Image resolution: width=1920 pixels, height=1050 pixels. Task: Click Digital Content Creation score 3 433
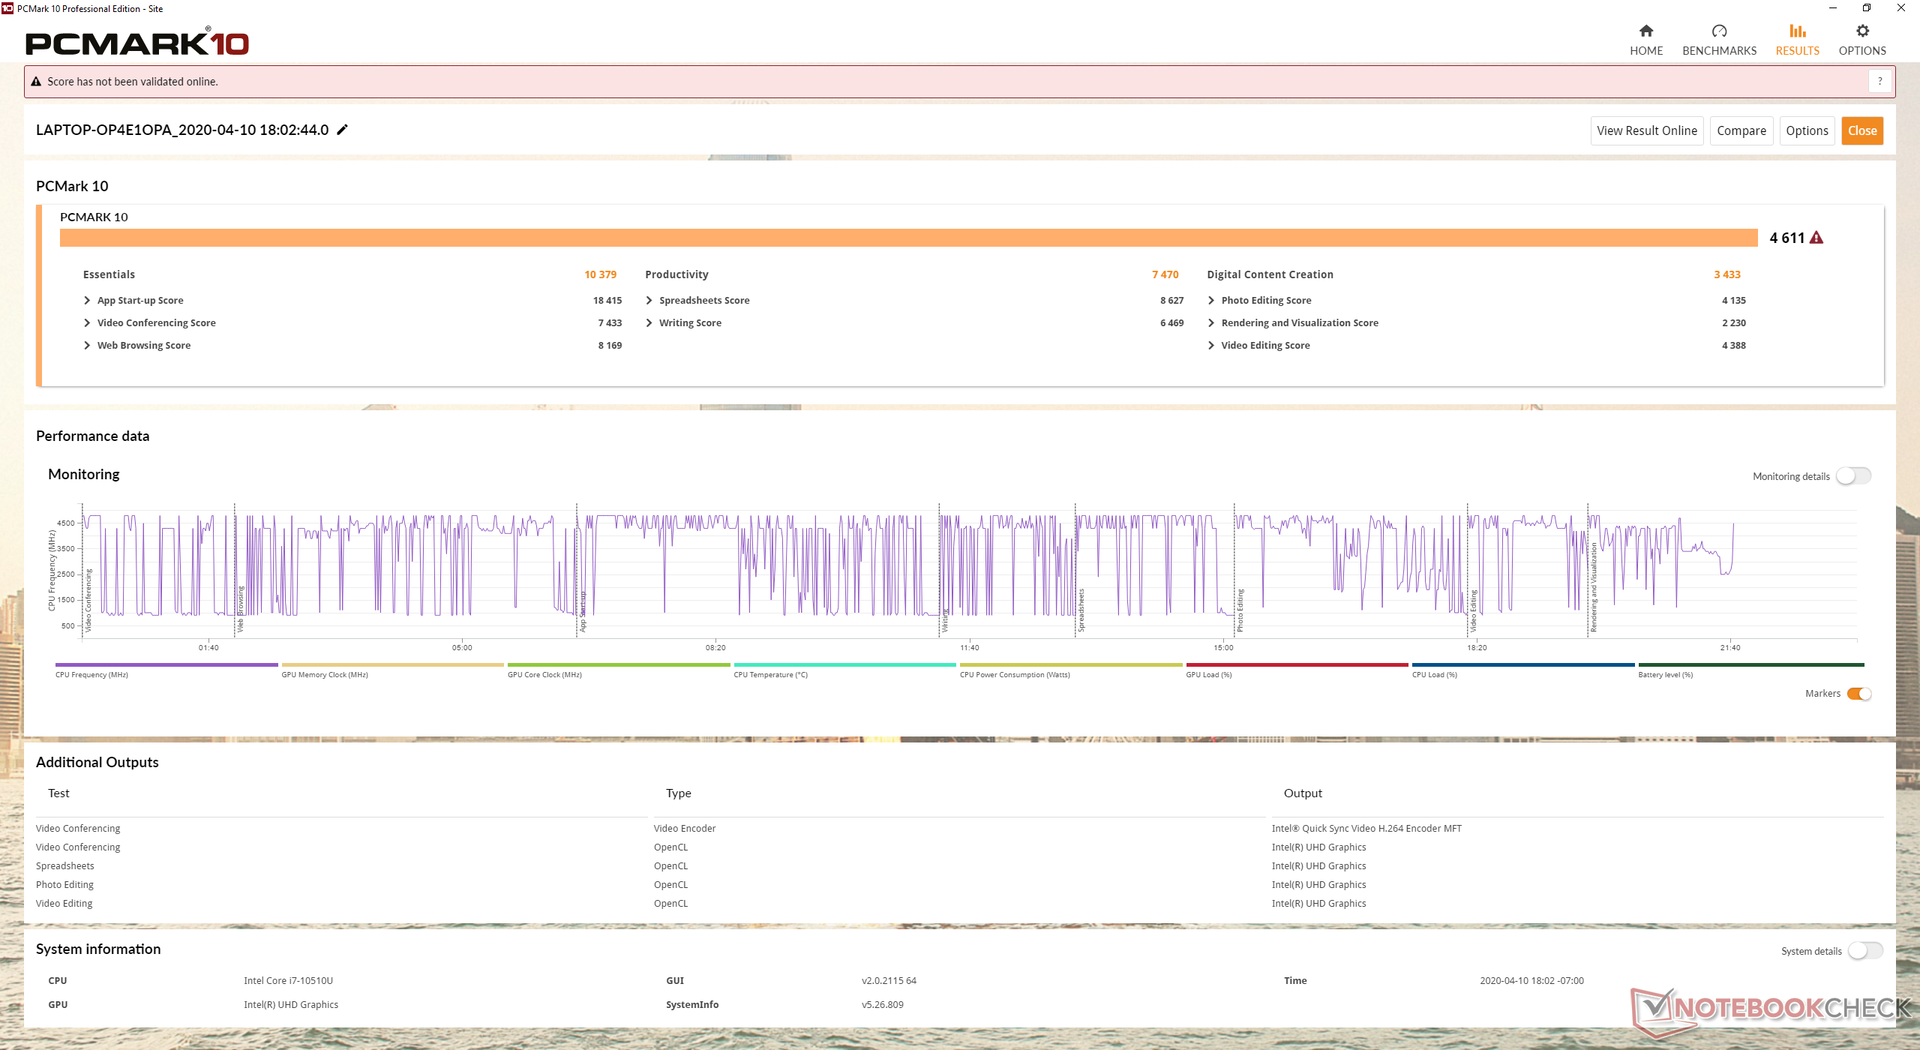click(1727, 275)
